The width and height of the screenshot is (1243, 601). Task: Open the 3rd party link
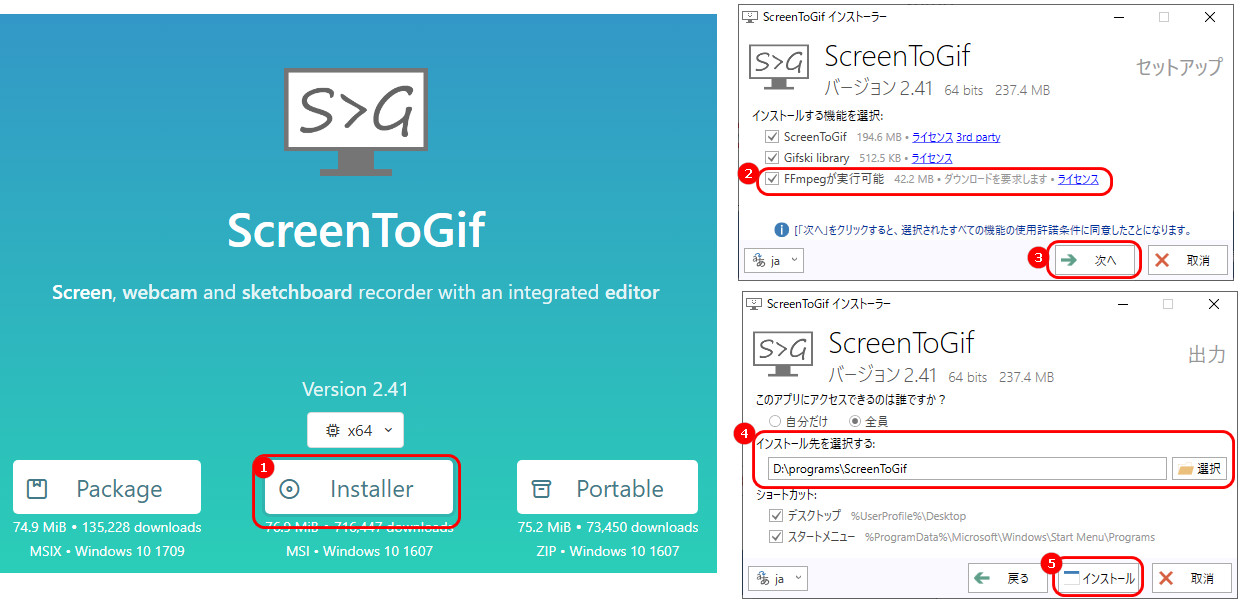pyautogui.click(x=977, y=137)
